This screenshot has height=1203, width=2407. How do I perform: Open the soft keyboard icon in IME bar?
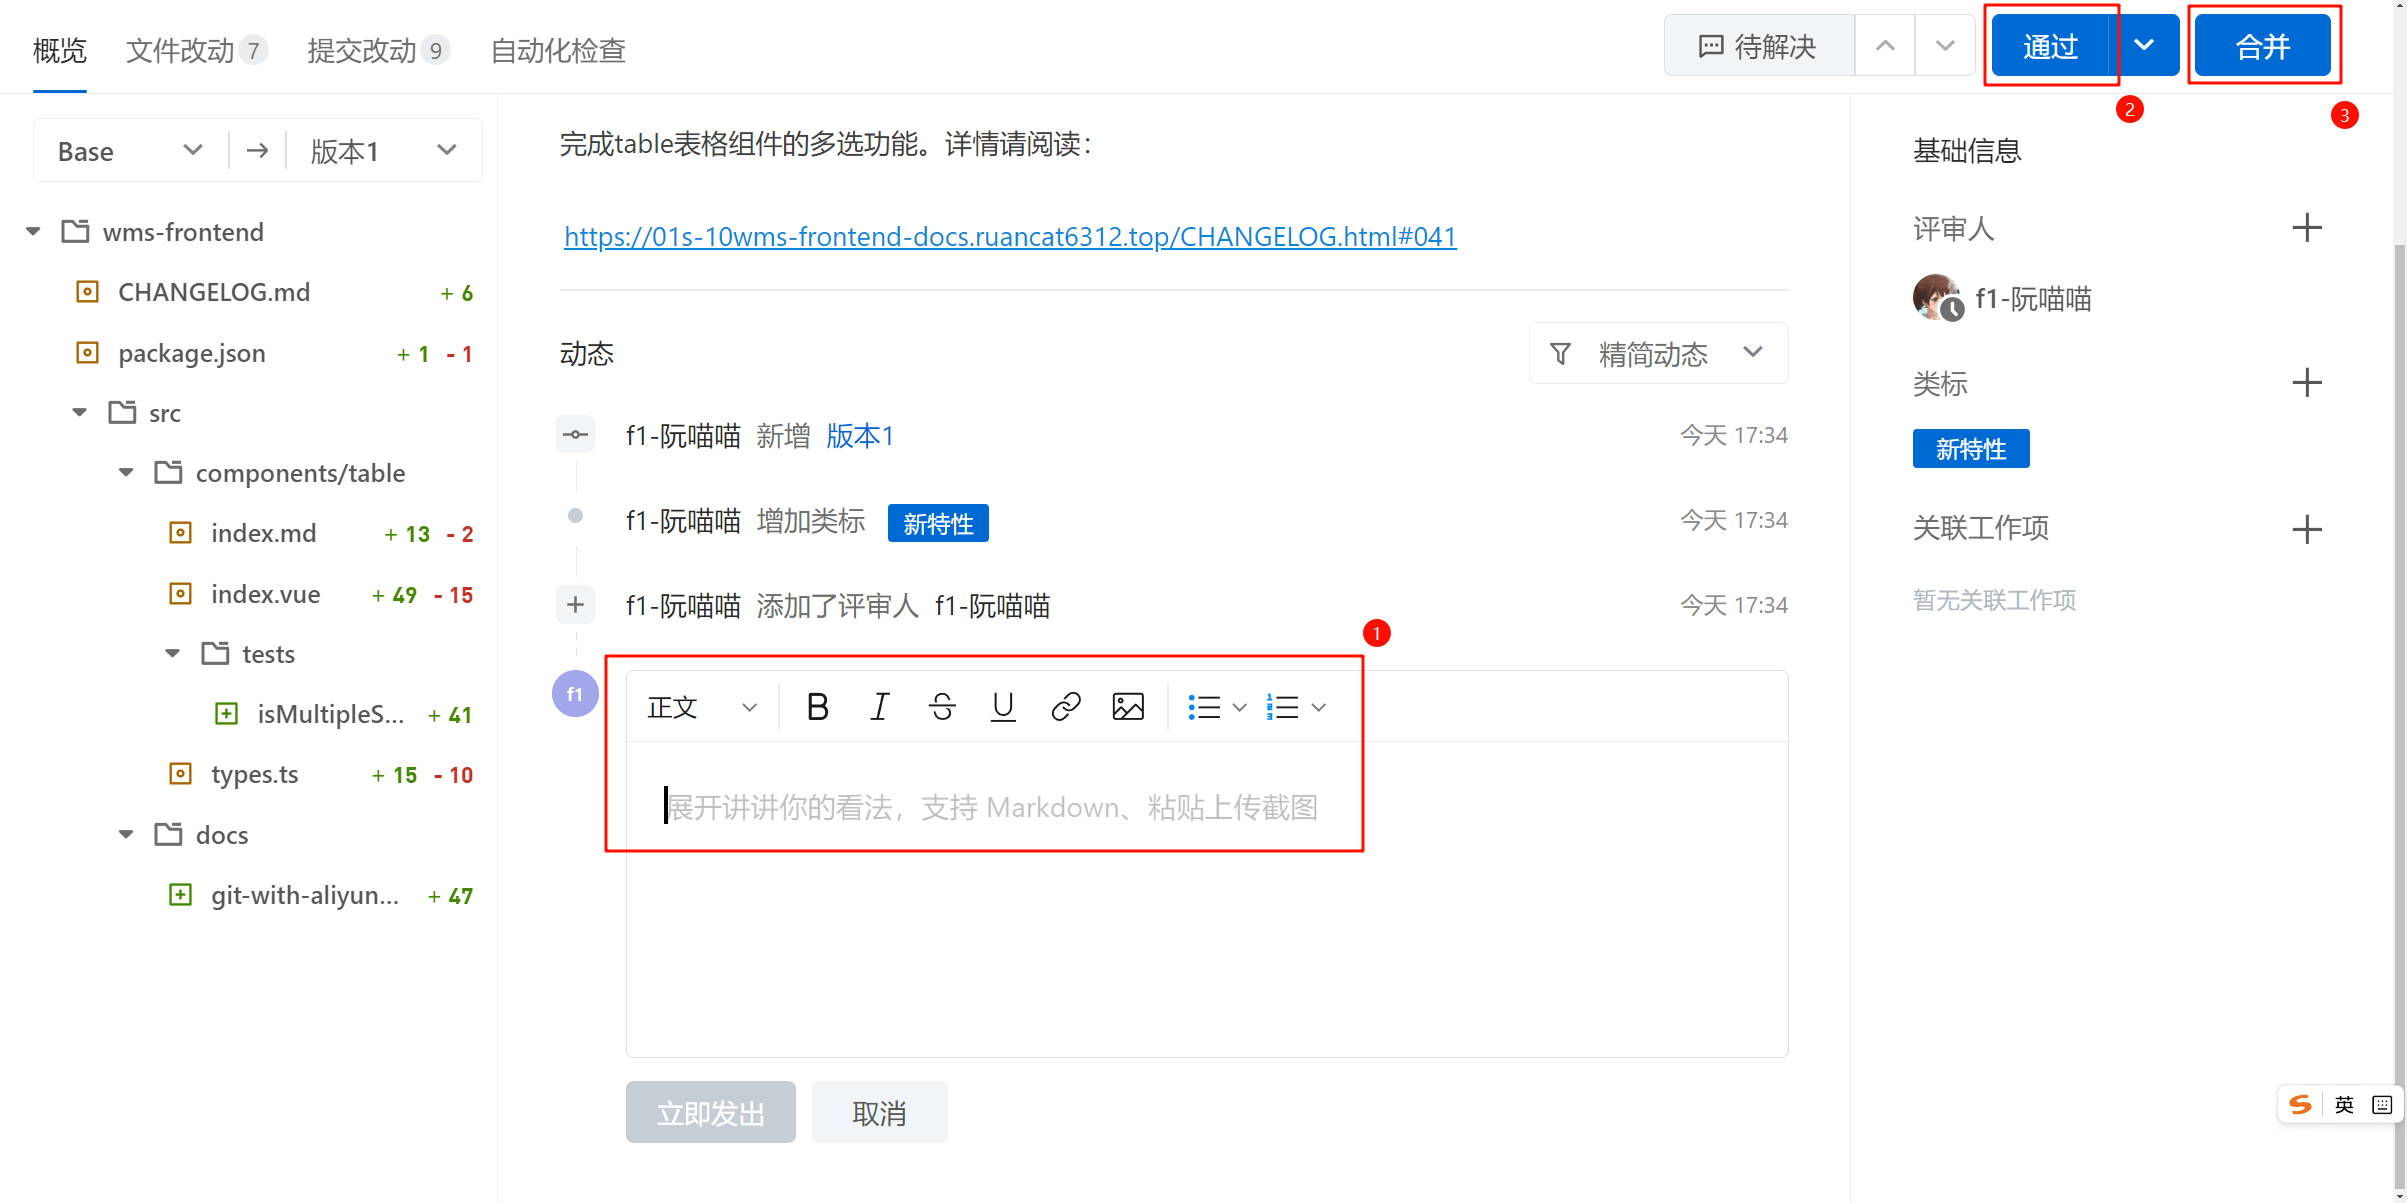[2382, 1104]
